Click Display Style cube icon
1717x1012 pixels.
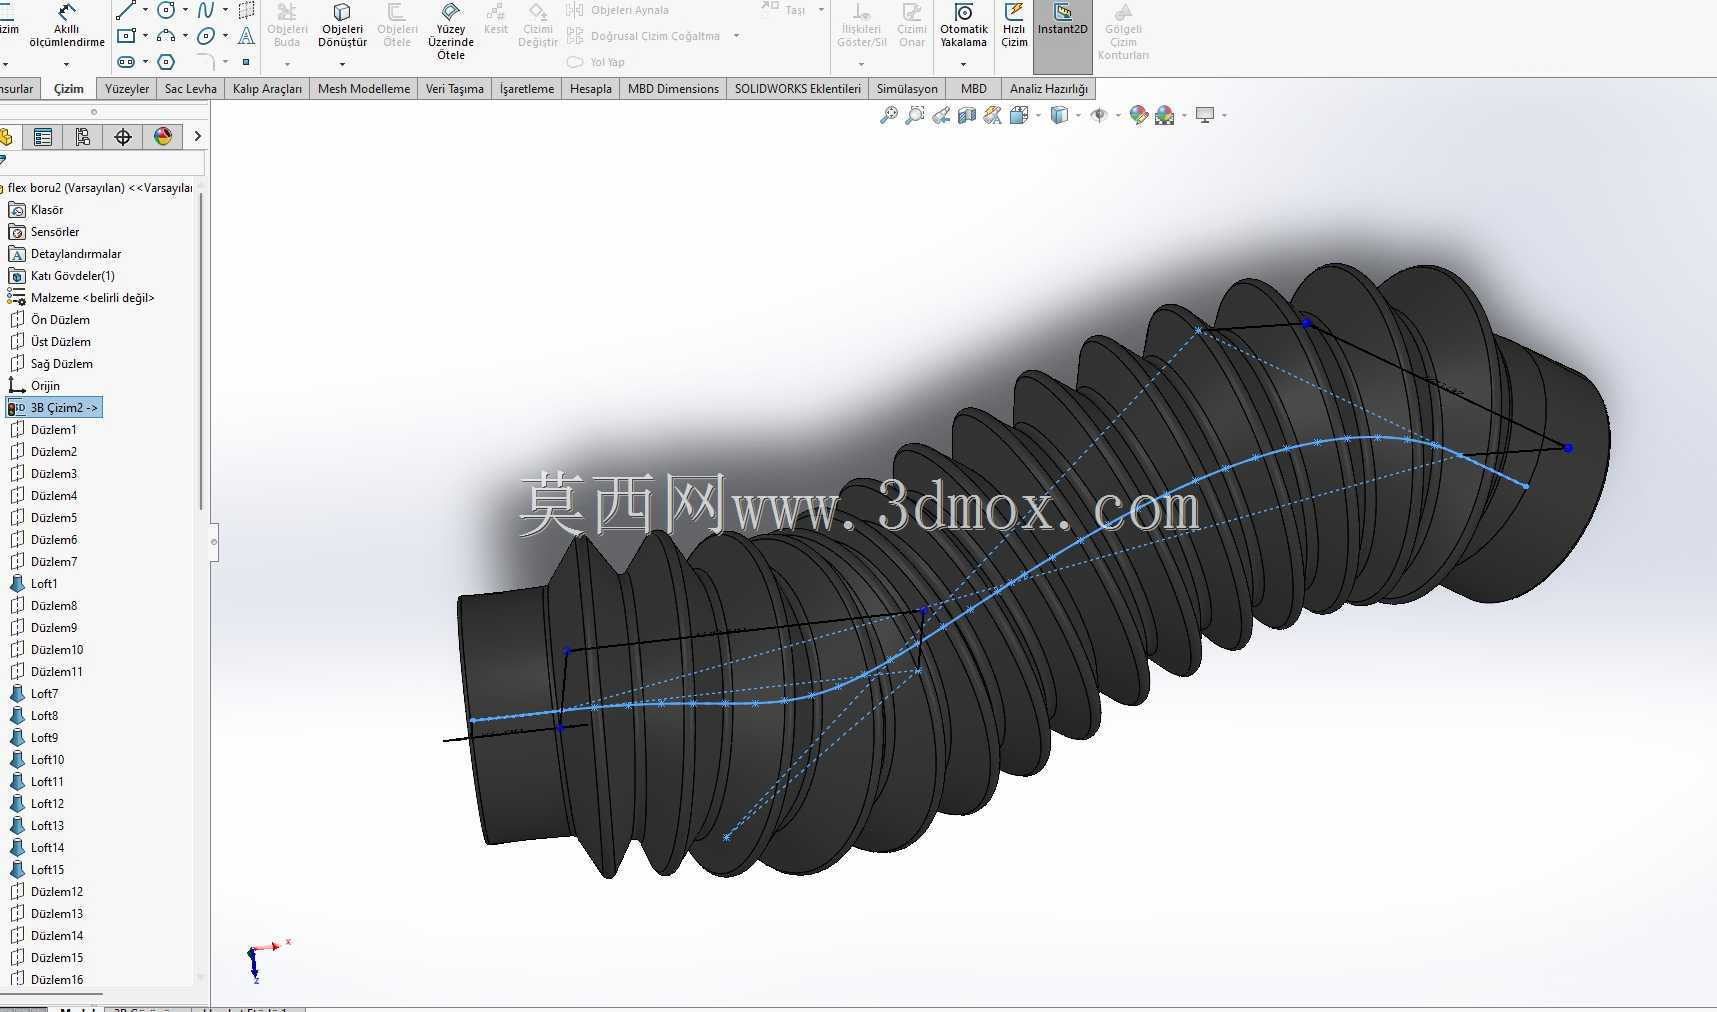click(x=1059, y=116)
